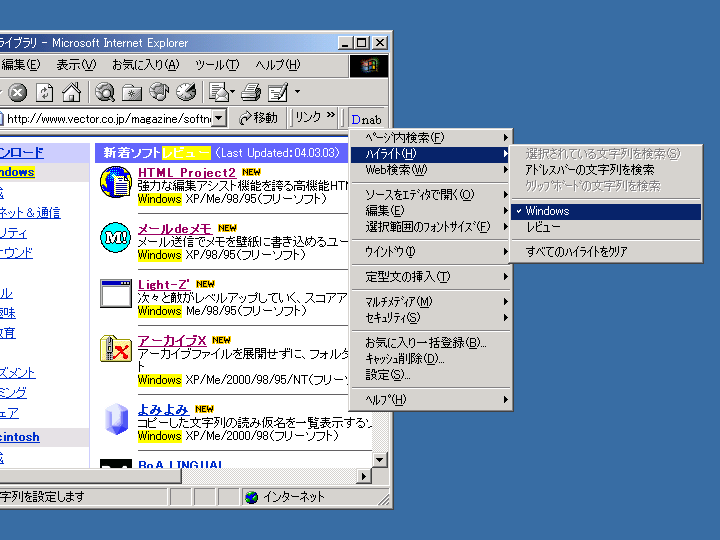Click the よみよみ crystal icon
720x540 pixels.
[x=116, y=419]
